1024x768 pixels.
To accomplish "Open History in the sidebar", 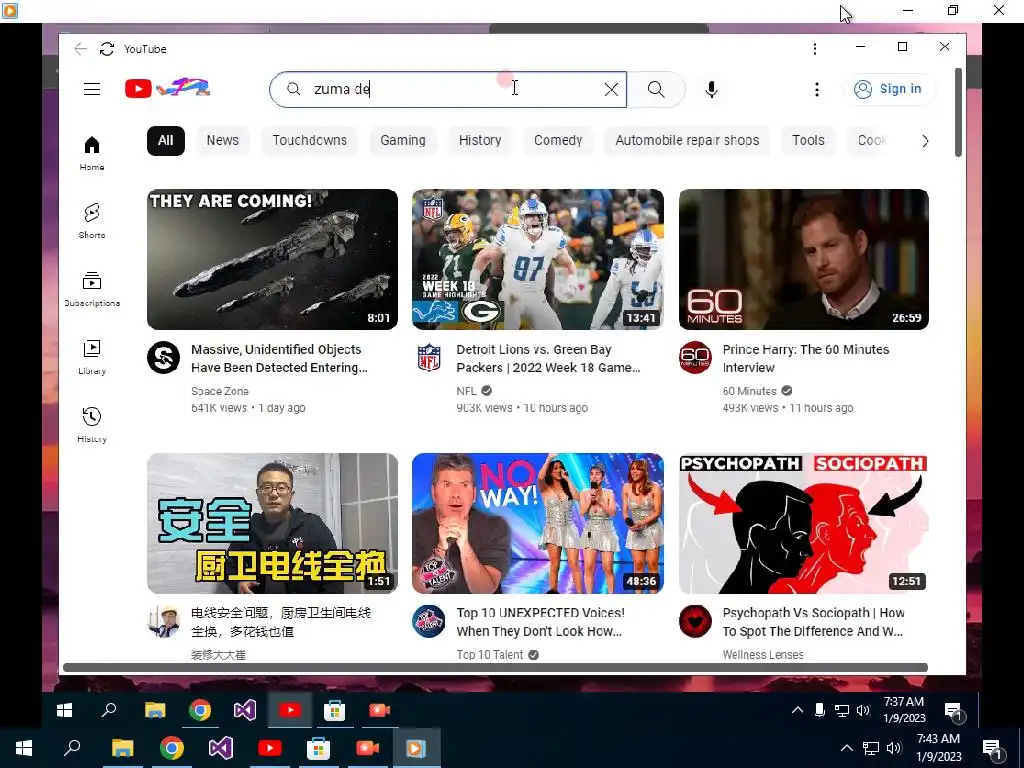I will (92, 425).
